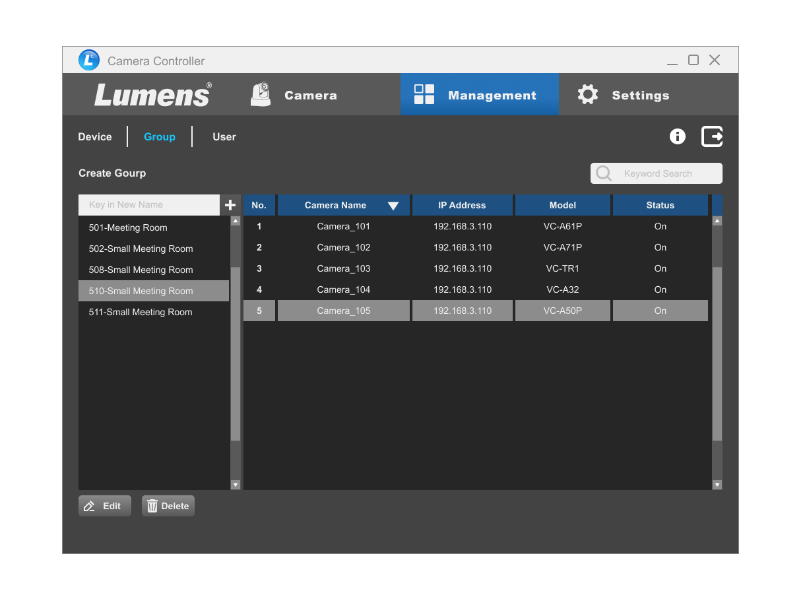The width and height of the screenshot is (800, 600).
Task: Select the Management grid icon
Action: (x=424, y=94)
